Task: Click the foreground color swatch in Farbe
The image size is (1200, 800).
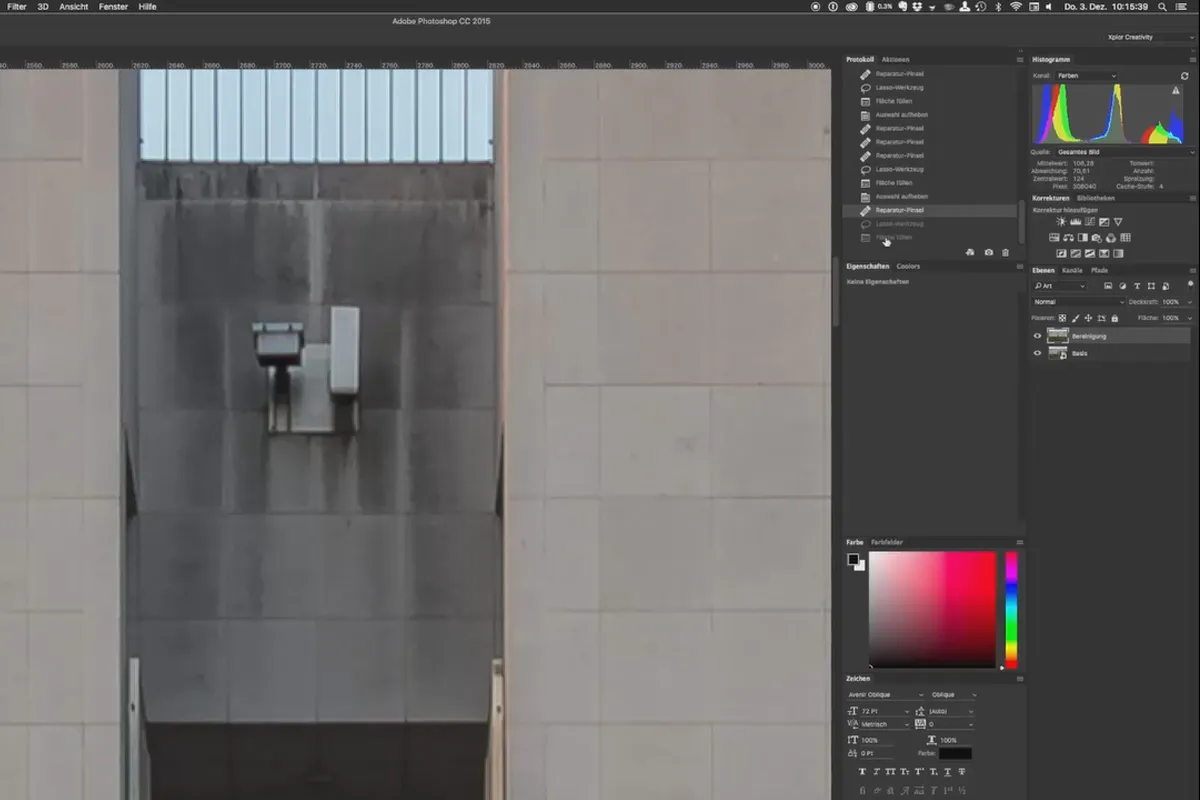Action: pyautogui.click(x=853, y=559)
